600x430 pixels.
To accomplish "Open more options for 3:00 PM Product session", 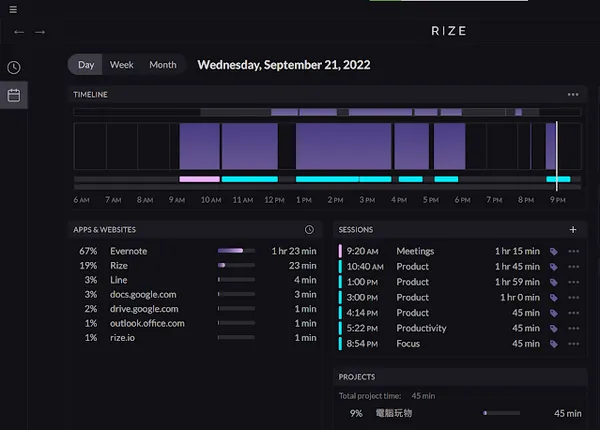I will (x=574, y=298).
